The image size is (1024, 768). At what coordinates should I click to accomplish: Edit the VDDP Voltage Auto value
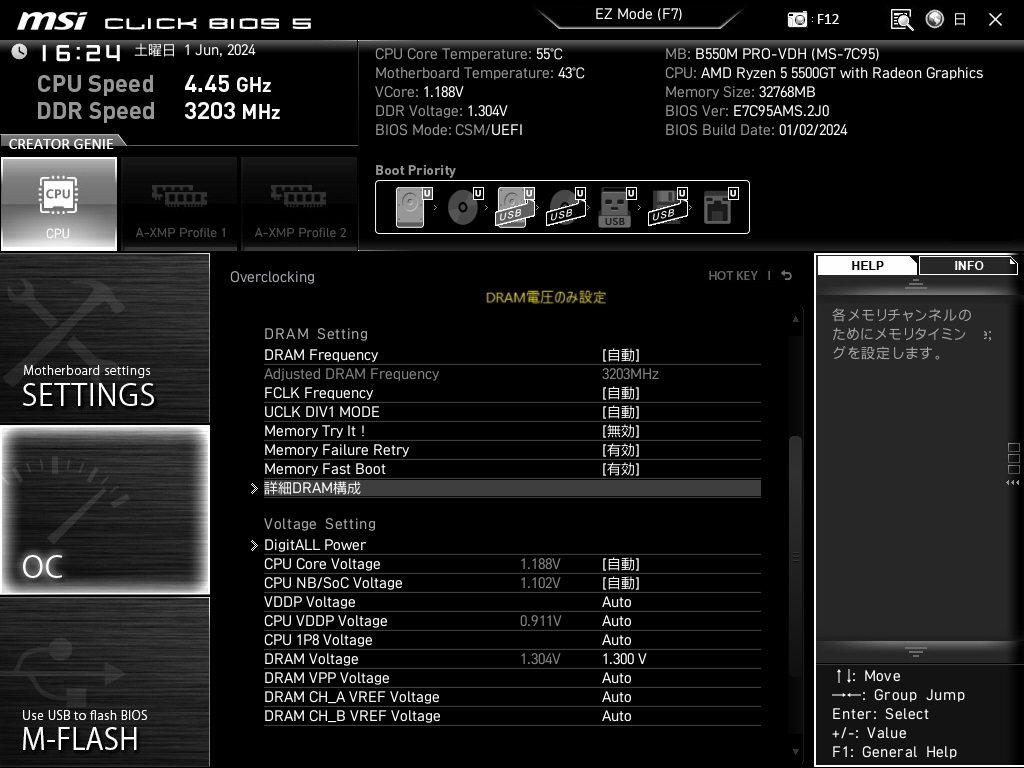click(616, 602)
